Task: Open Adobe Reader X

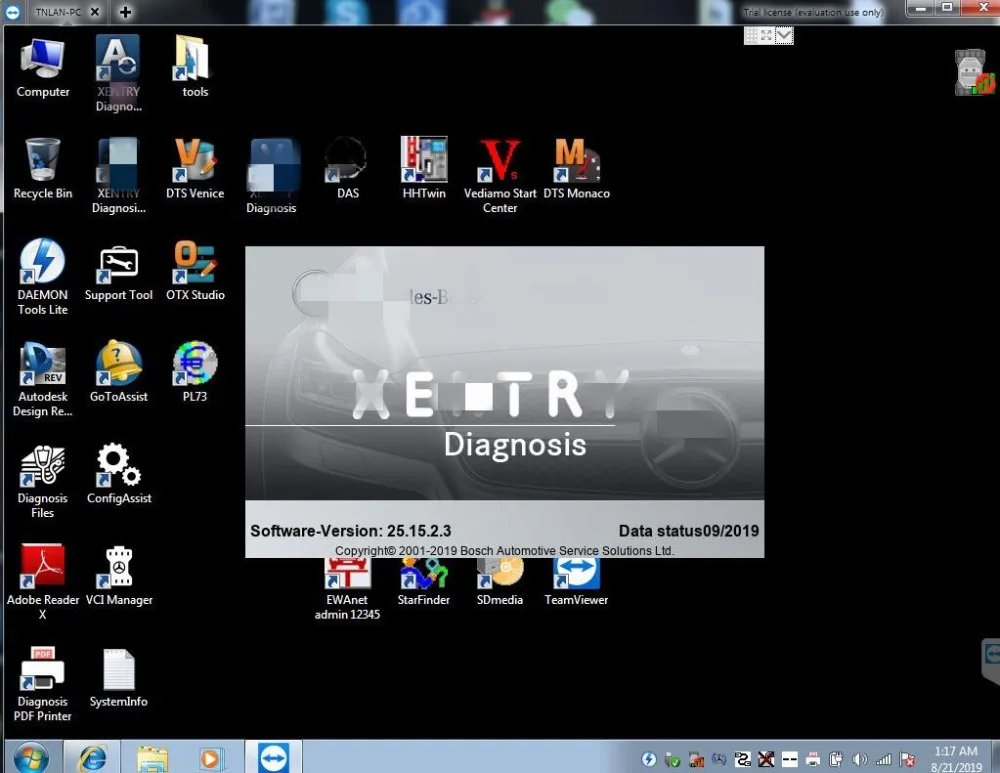Action: click(43, 582)
